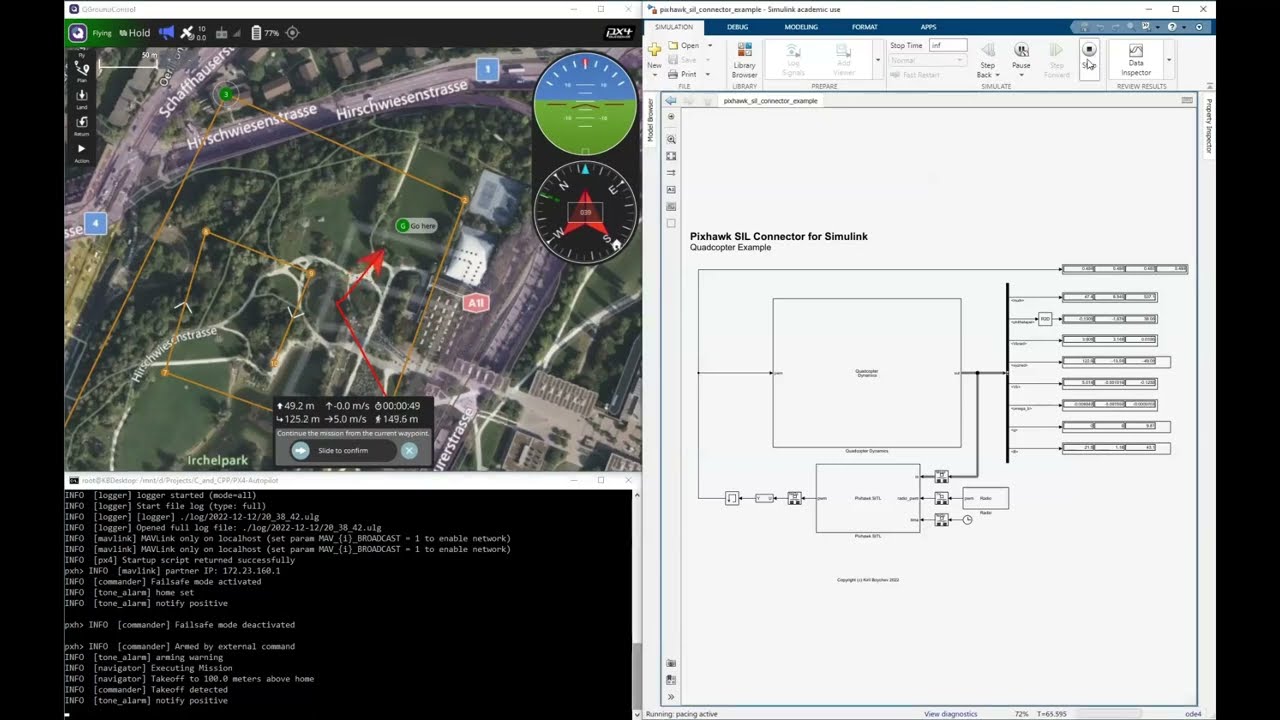Open the Simulink Library Browser
The image size is (1280, 720).
(744, 60)
